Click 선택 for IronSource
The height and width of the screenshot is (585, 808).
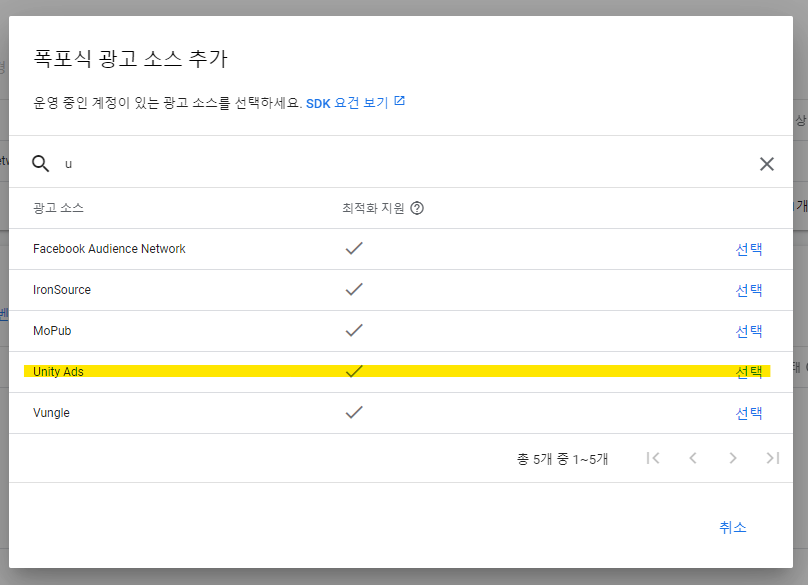click(749, 291)
